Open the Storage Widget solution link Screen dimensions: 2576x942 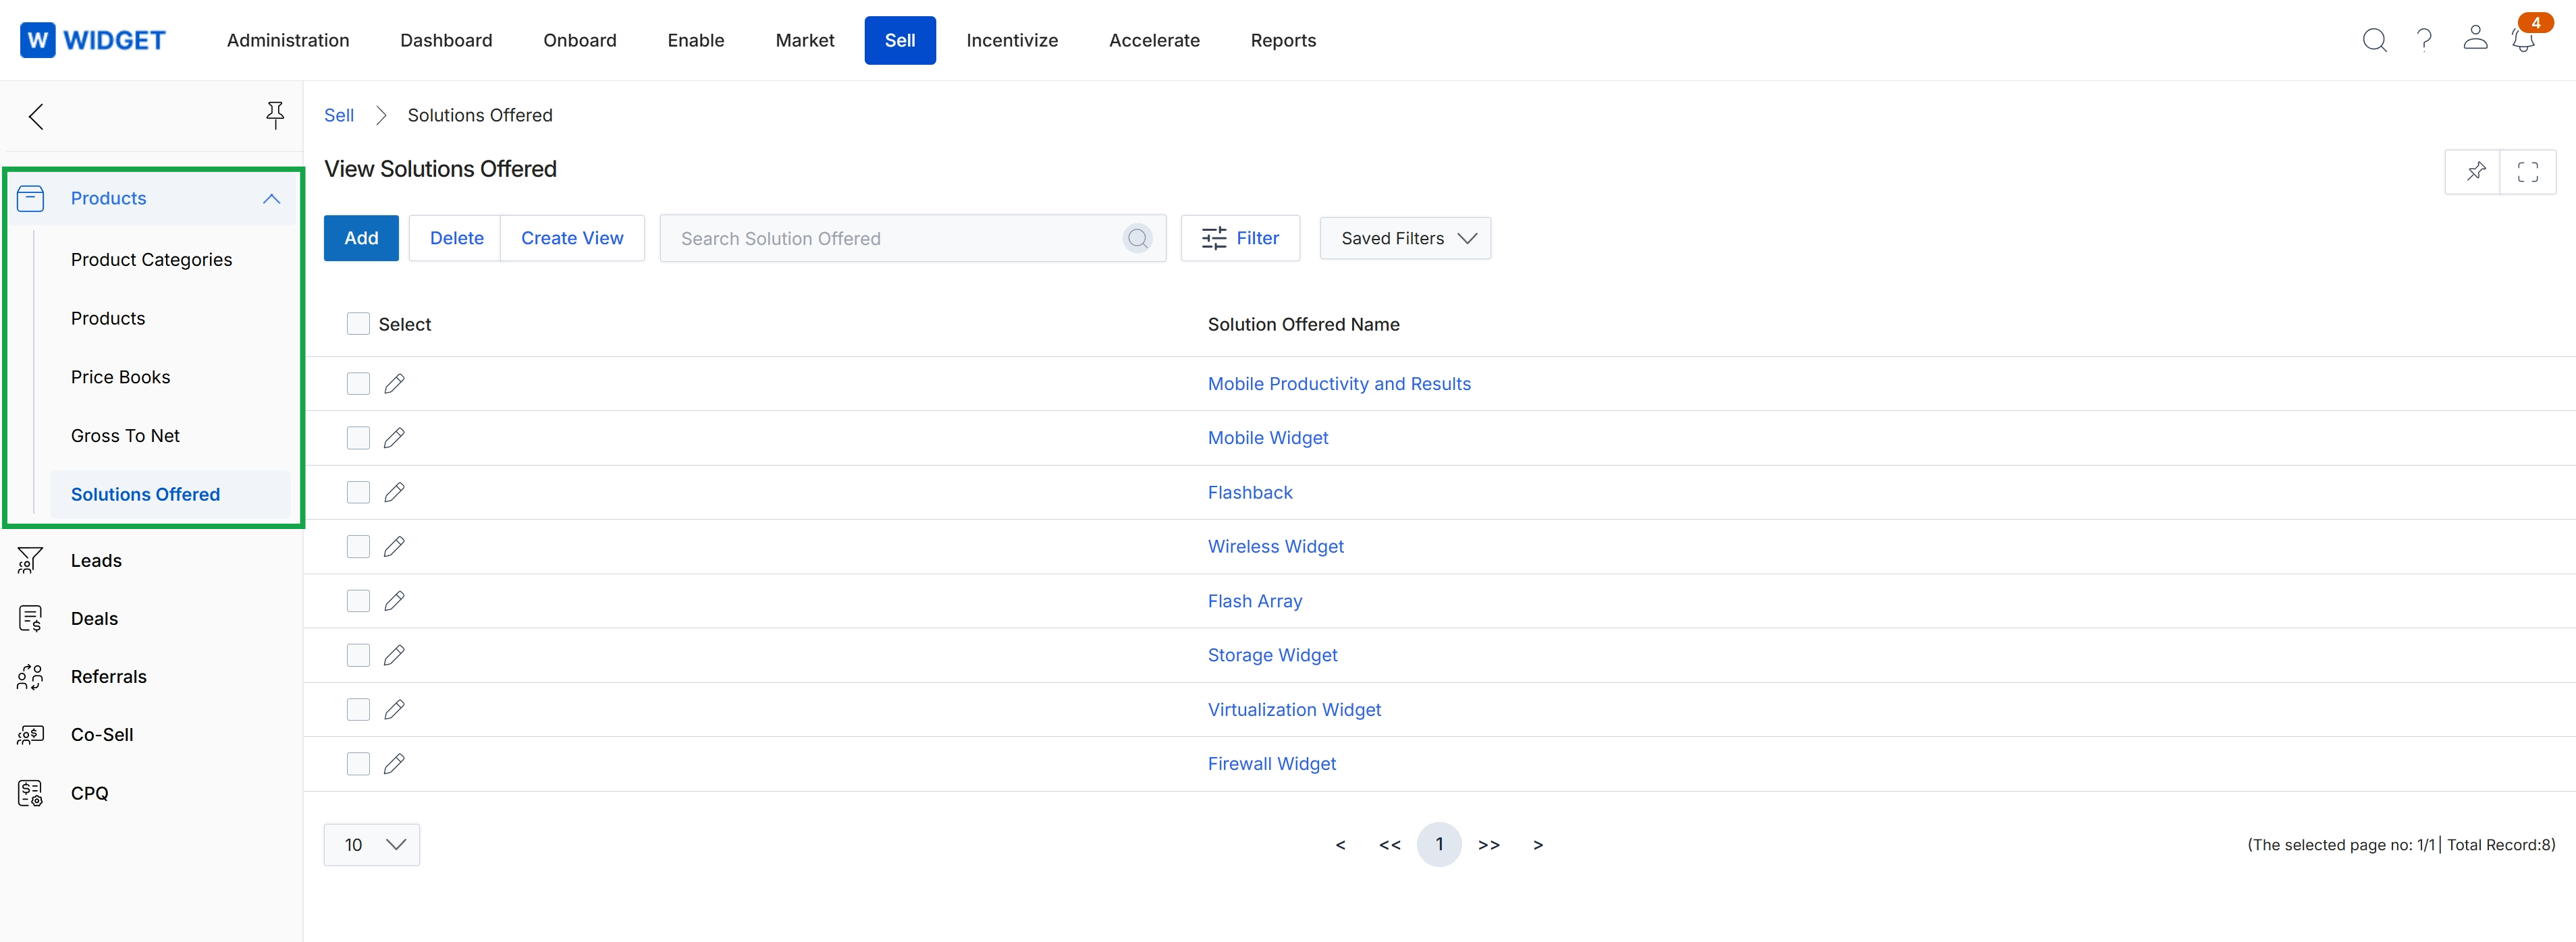click(x=1272, y=655)
